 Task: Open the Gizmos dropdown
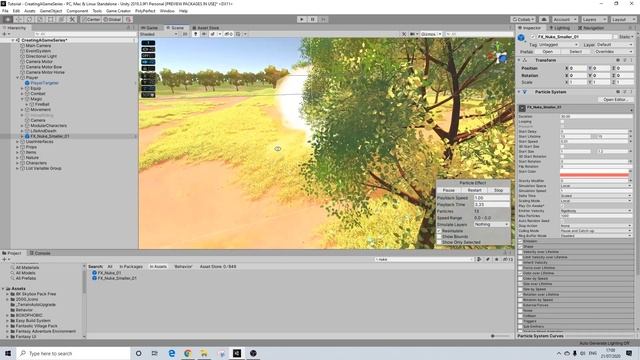tap(431, 34)
